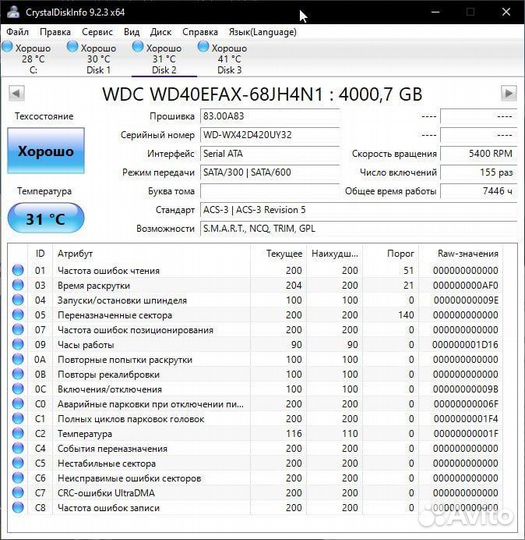Click status icon of attribute 01 row

pos(18,270)
